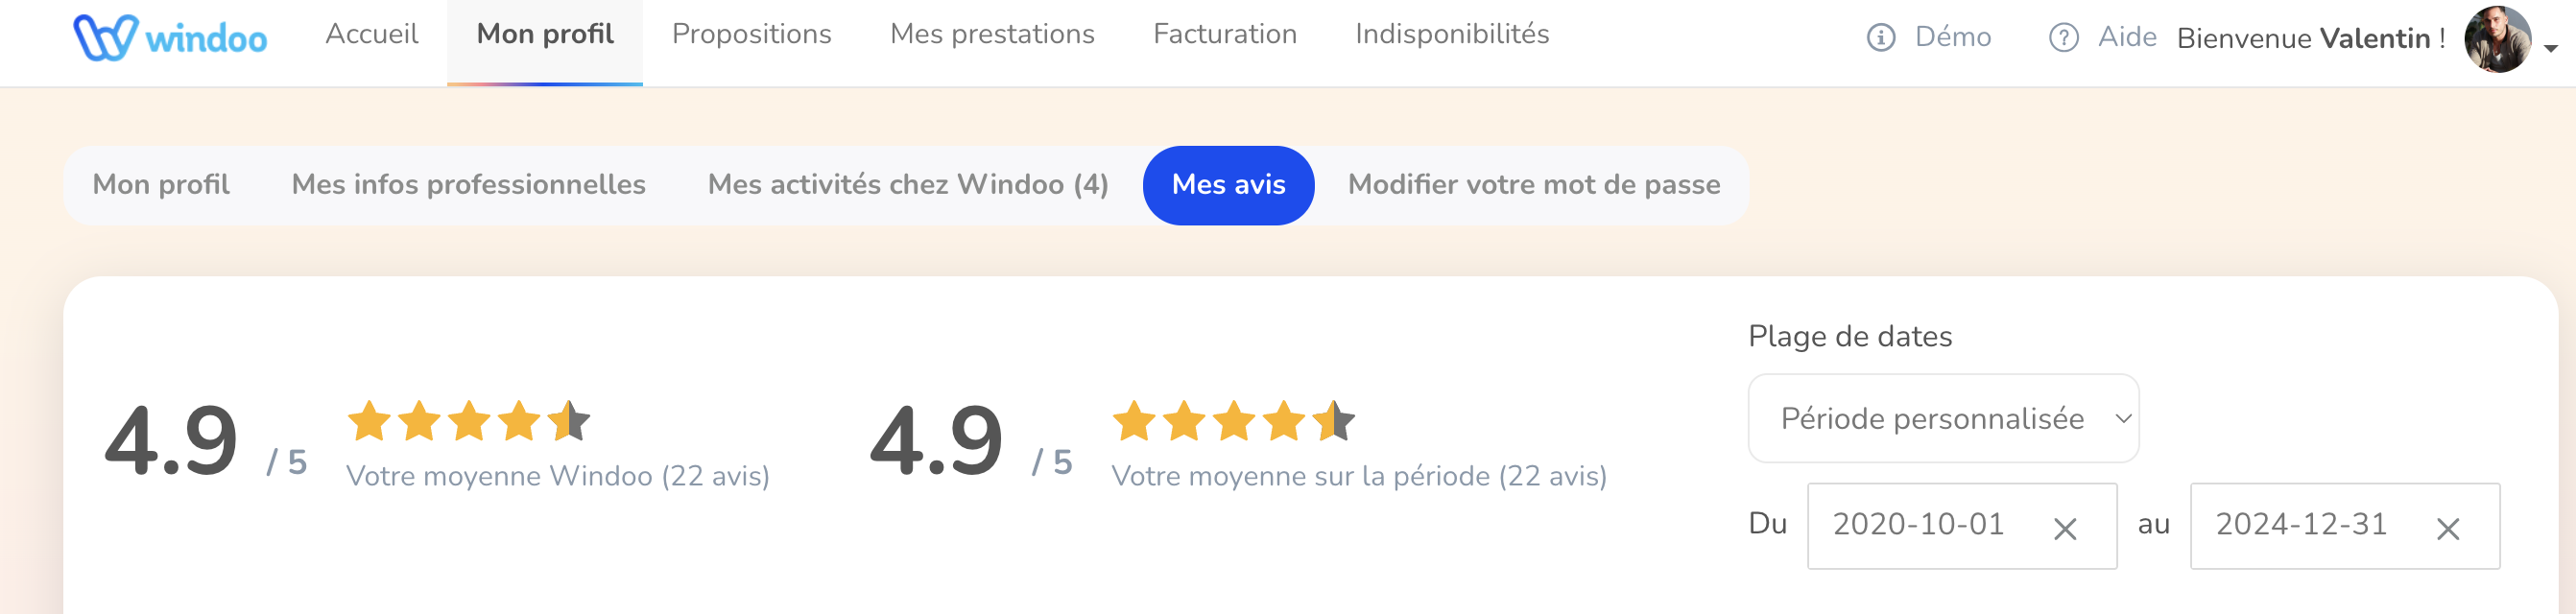
Task: Clear the end date 2024-12-31
Action: click(2448, 528)
